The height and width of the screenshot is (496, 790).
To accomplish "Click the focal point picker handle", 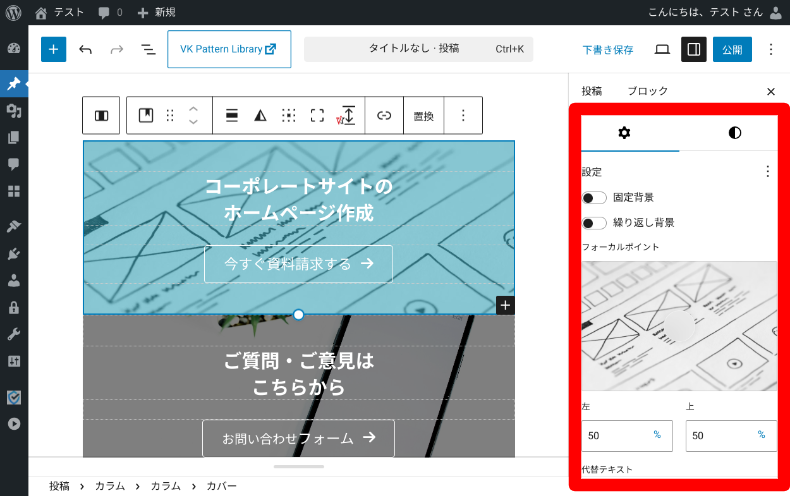I will point(679,326).
